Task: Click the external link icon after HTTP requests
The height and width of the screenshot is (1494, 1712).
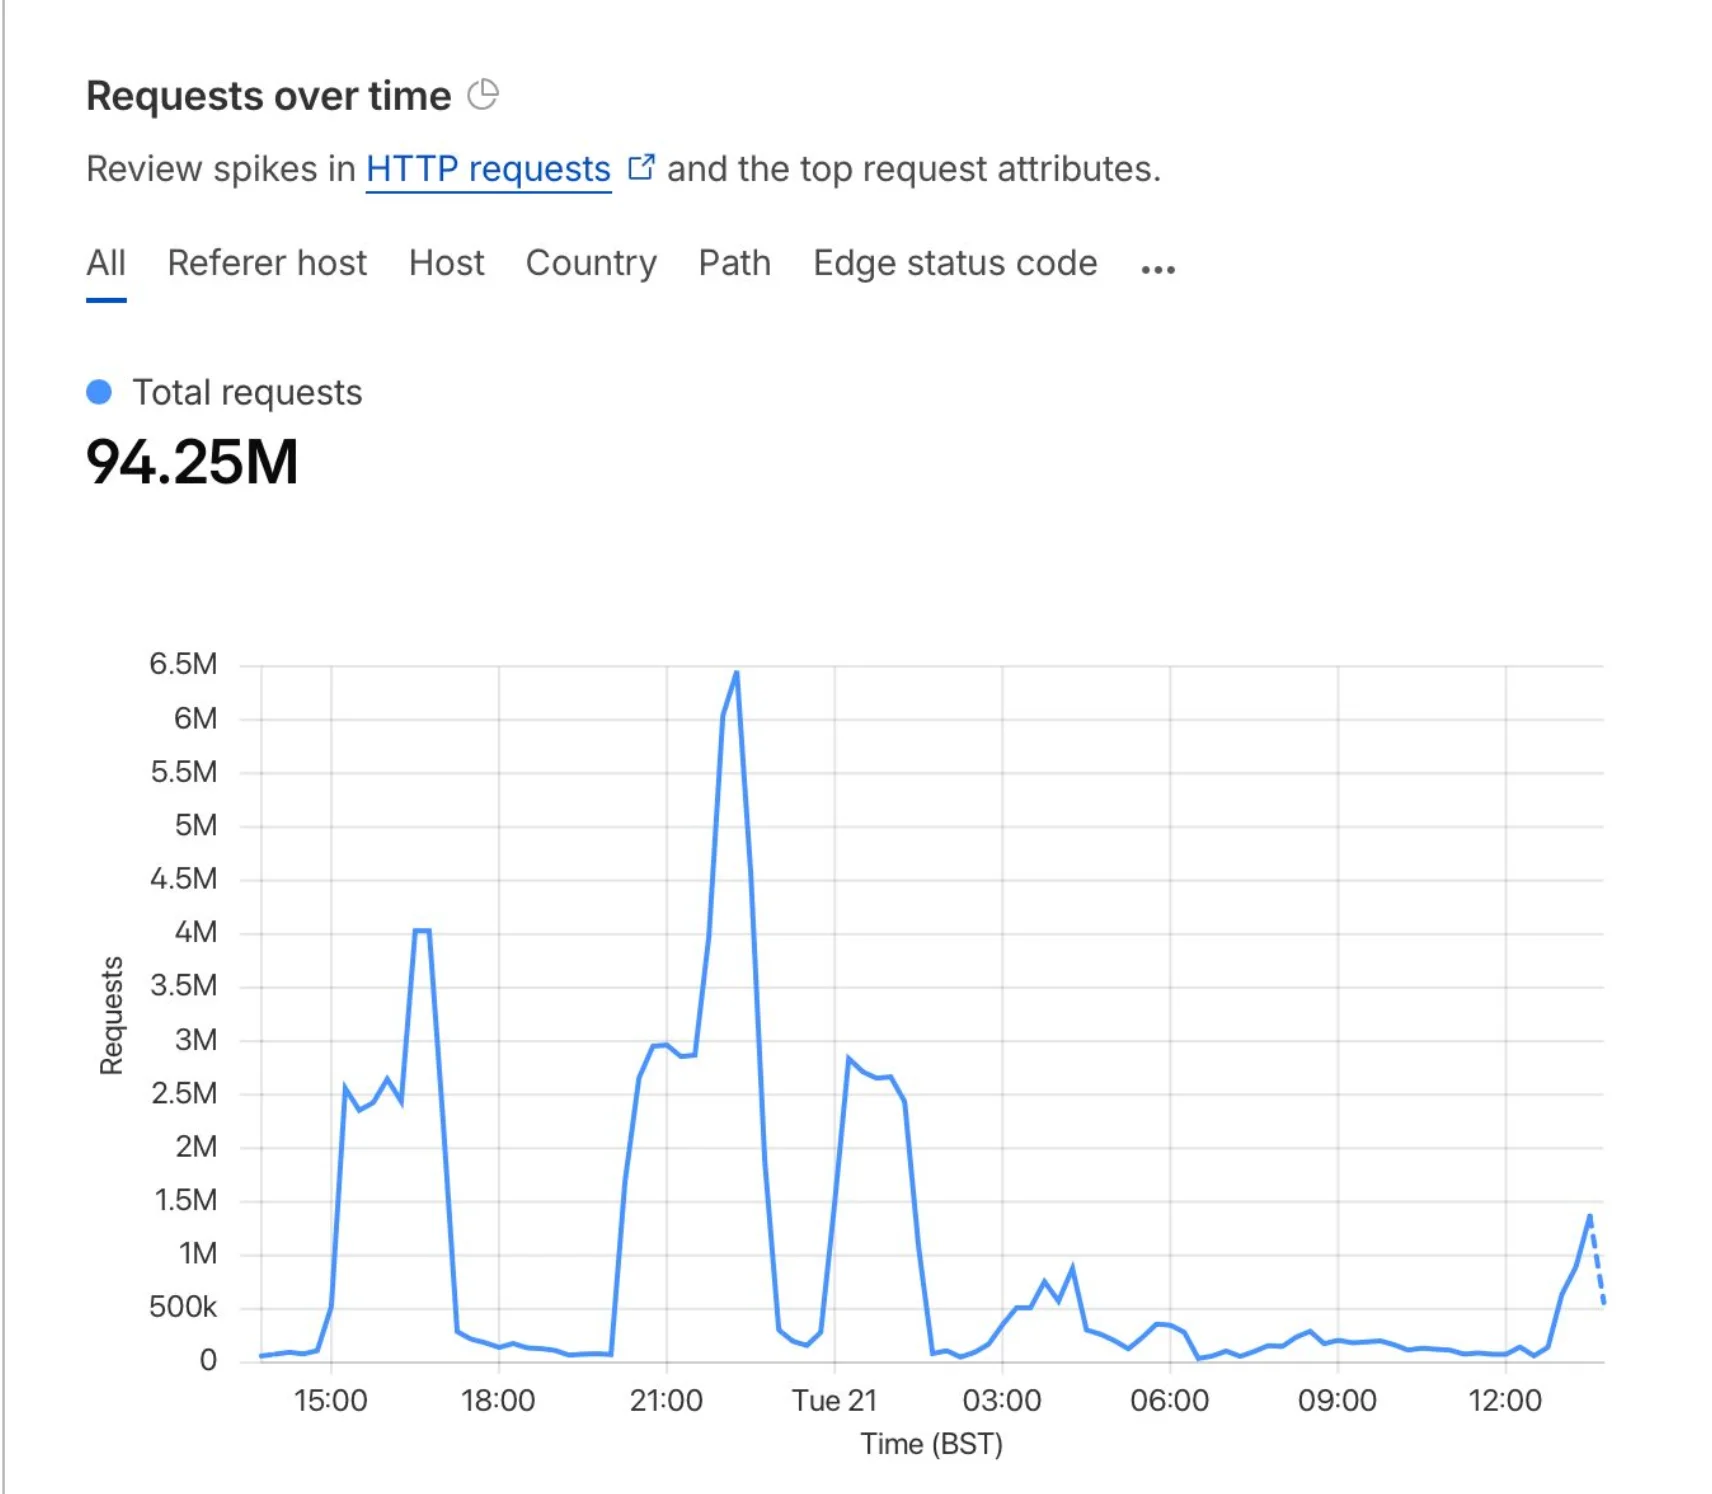Action: 641,167
